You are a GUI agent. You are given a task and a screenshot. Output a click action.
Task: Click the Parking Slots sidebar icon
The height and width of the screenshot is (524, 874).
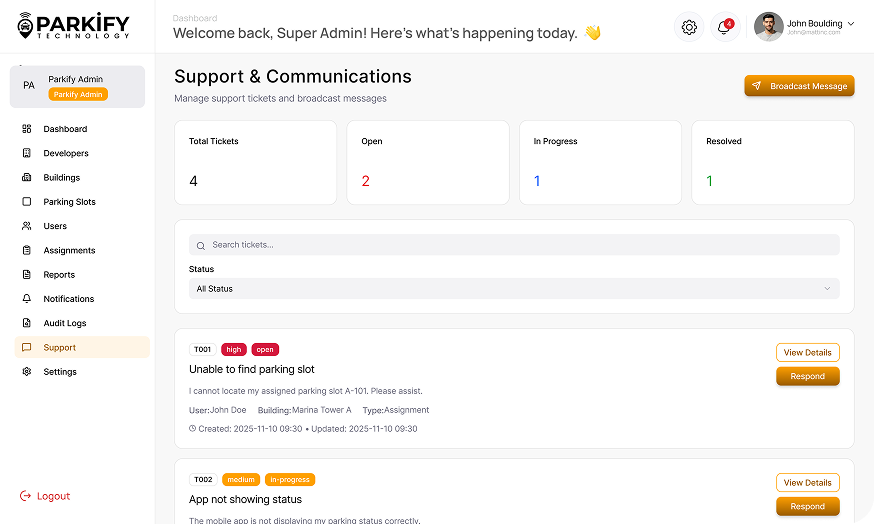click(x=26, y=202)
